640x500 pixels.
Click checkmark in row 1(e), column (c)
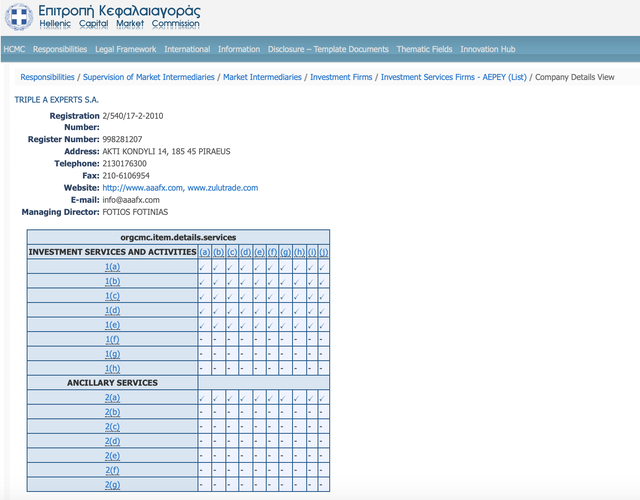(229, 326)
